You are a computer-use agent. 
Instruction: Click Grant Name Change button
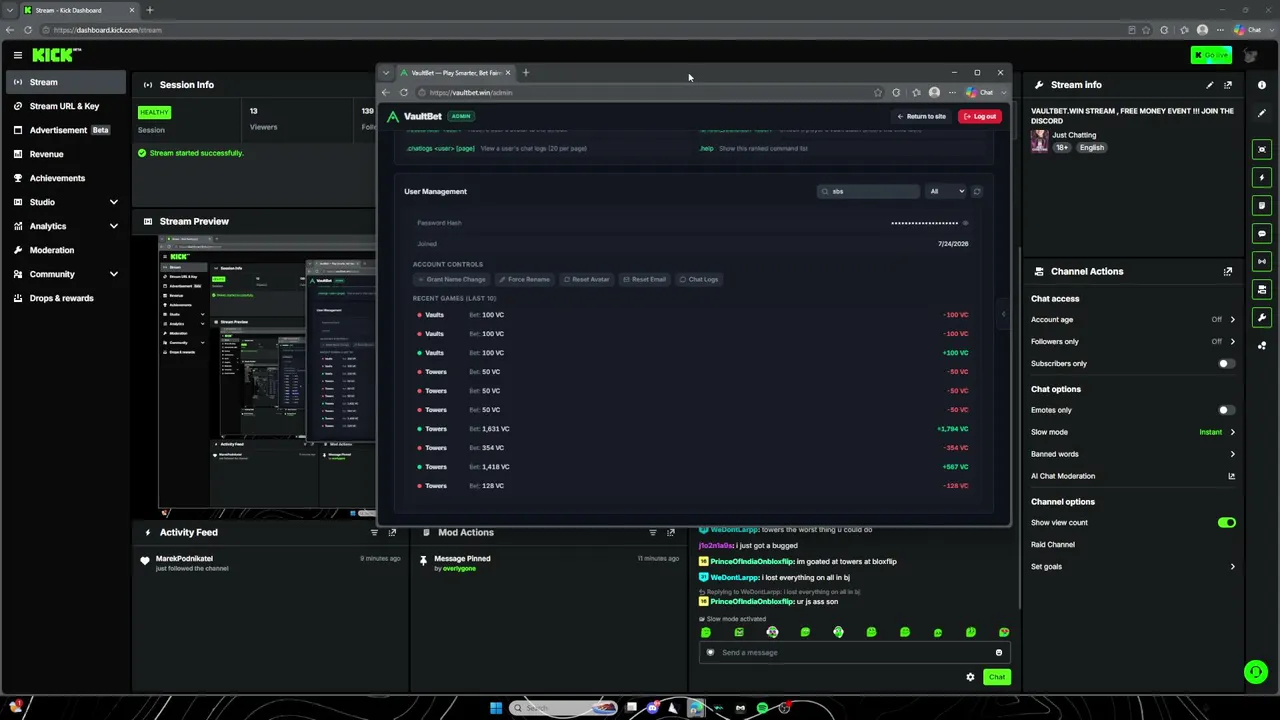[x=452, y=279]
